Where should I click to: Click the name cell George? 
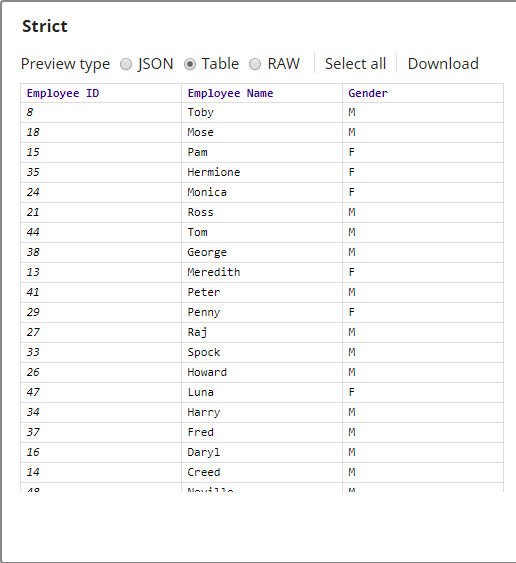[262, 252]
